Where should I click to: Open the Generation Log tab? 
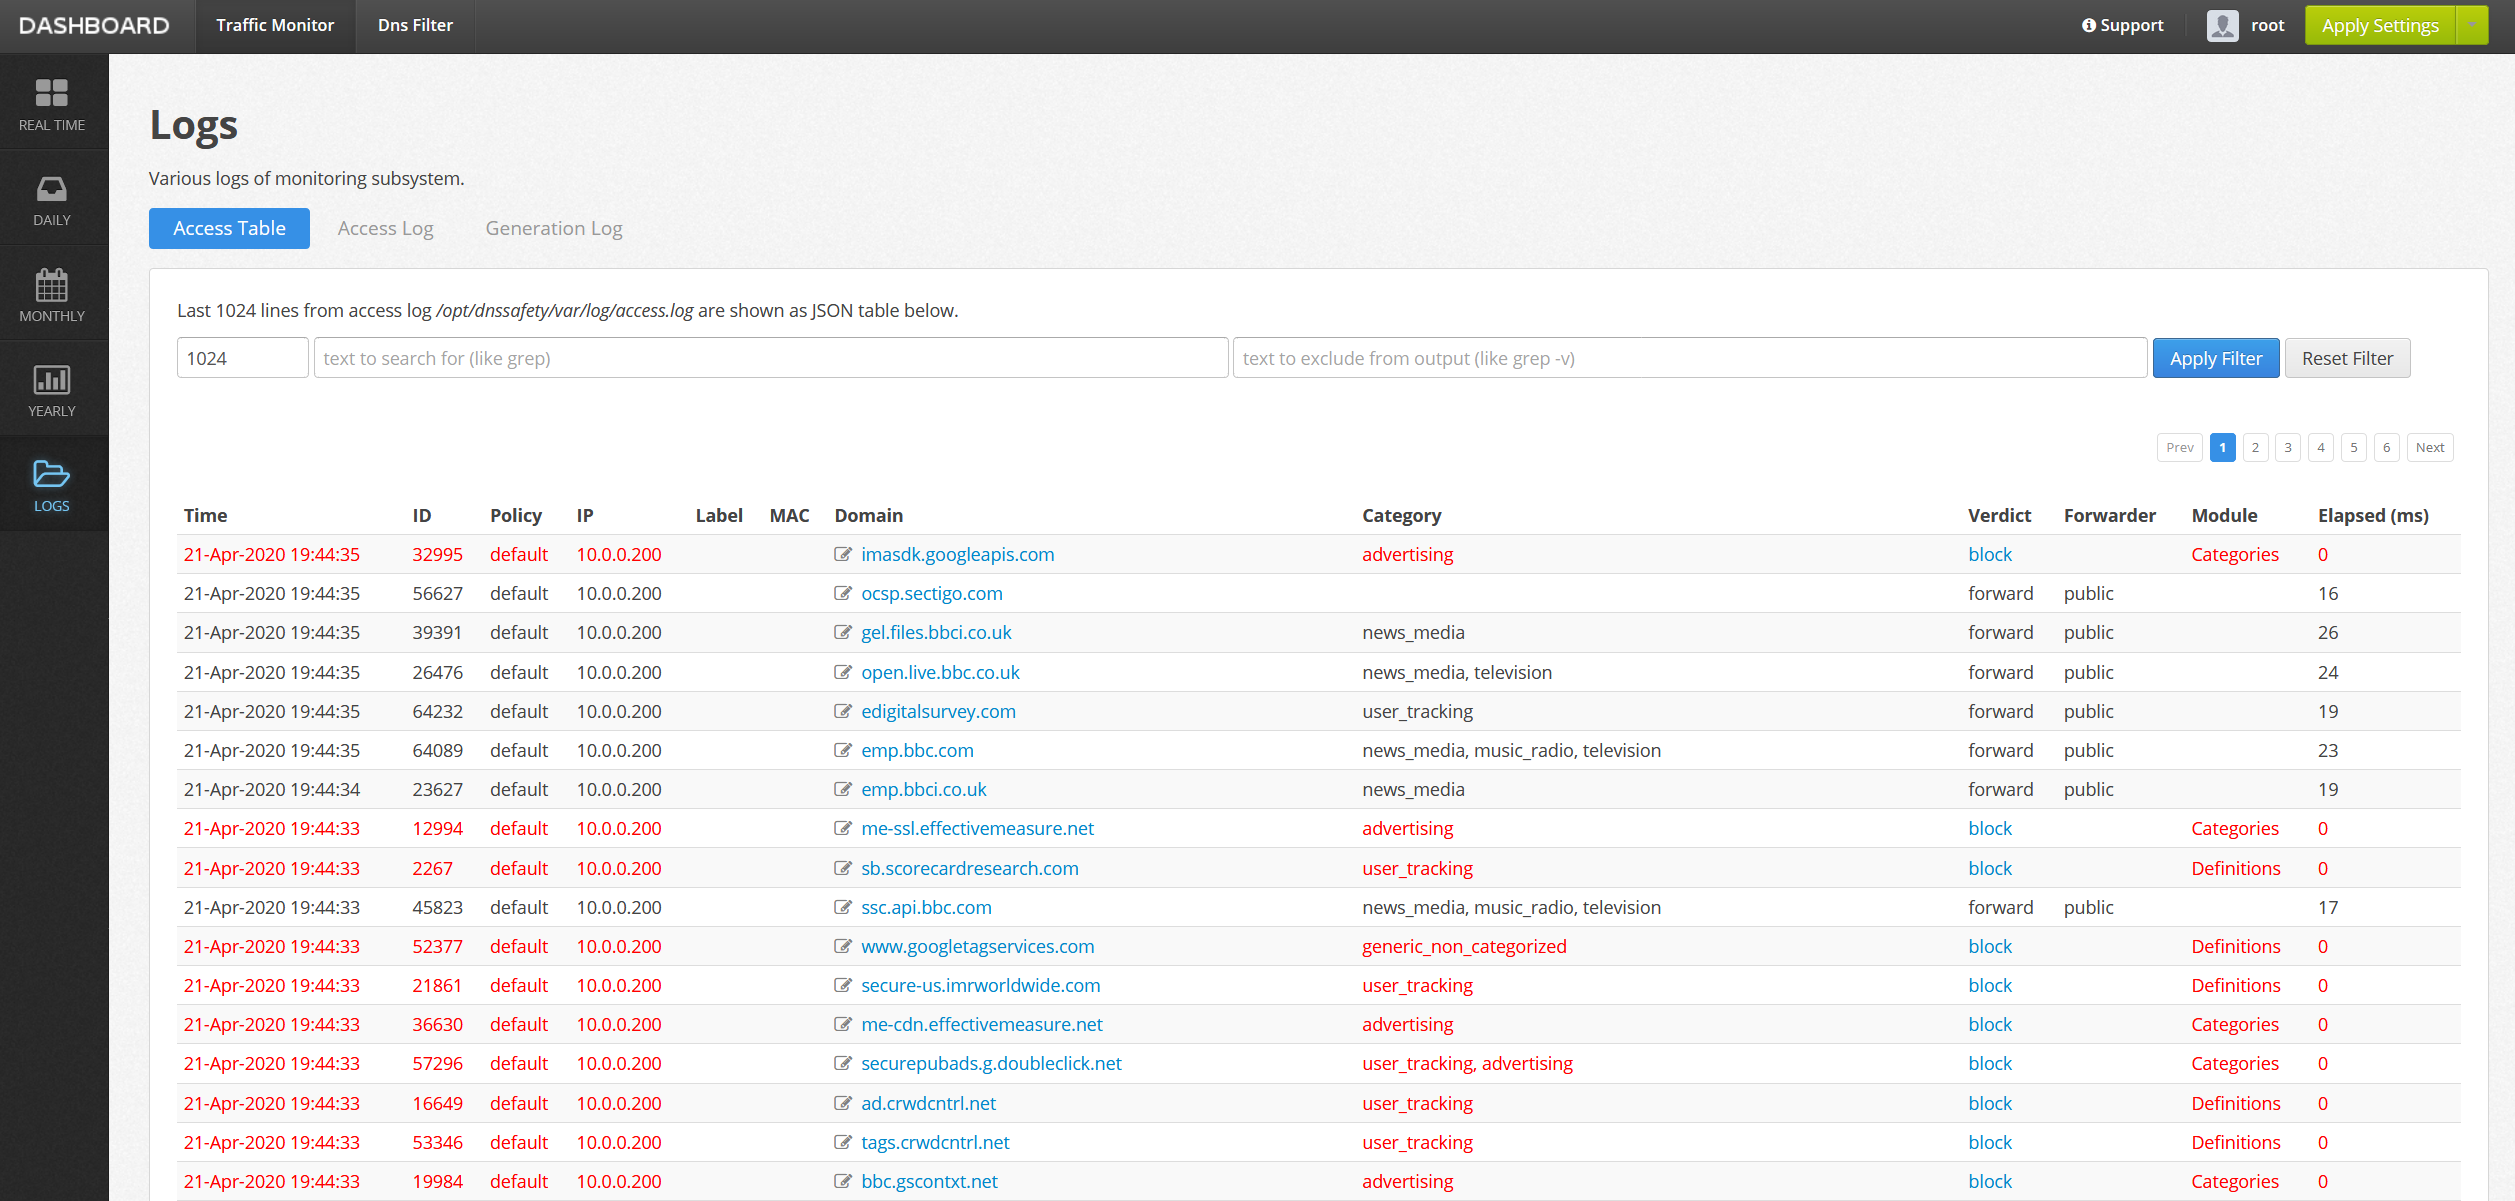[x=554, y=228]
